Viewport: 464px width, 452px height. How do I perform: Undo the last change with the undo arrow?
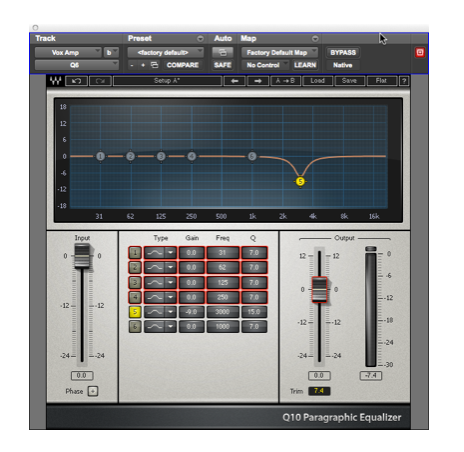point(77,81)
